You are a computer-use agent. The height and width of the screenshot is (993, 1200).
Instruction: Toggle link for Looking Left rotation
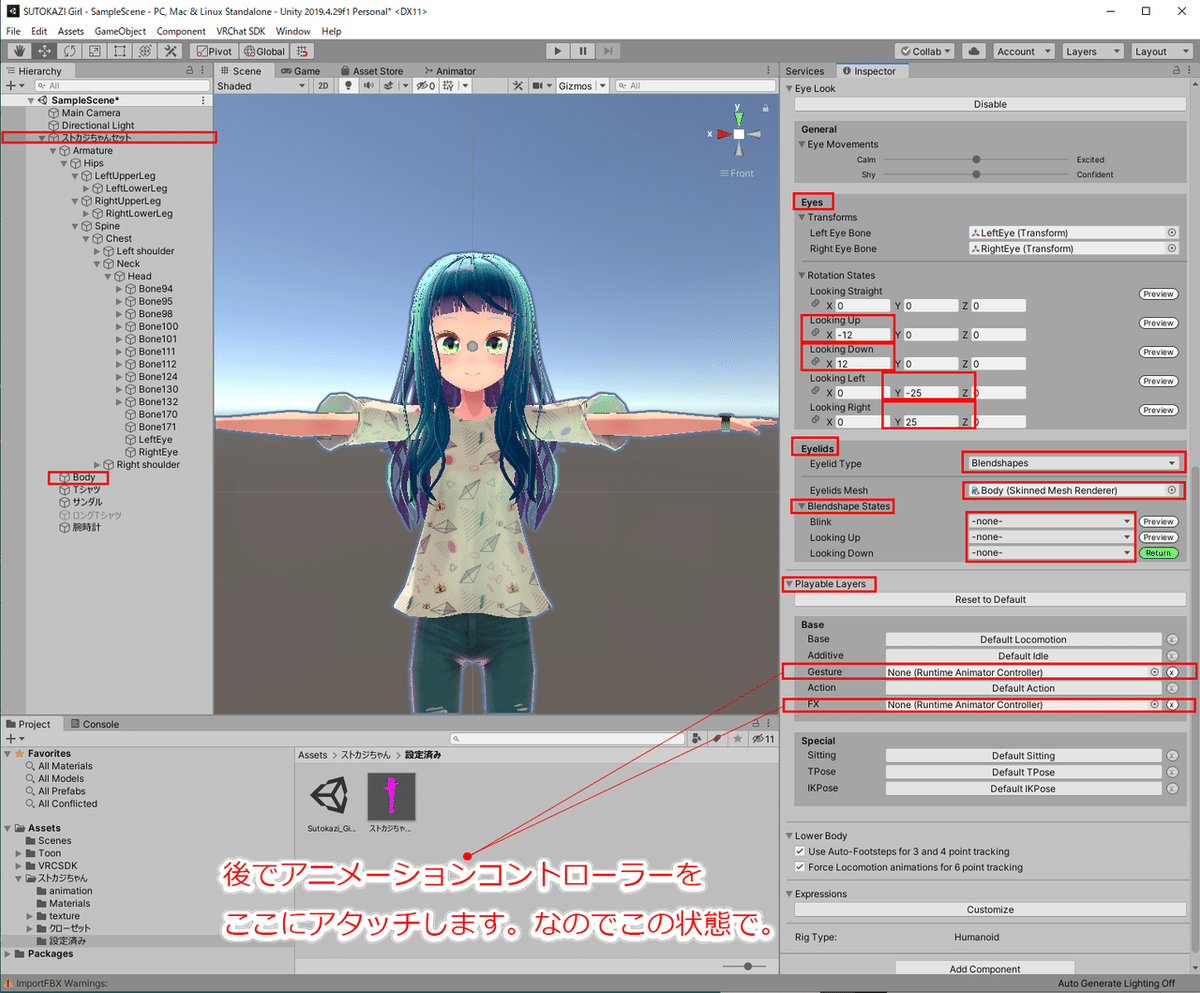tap(815, 392)
